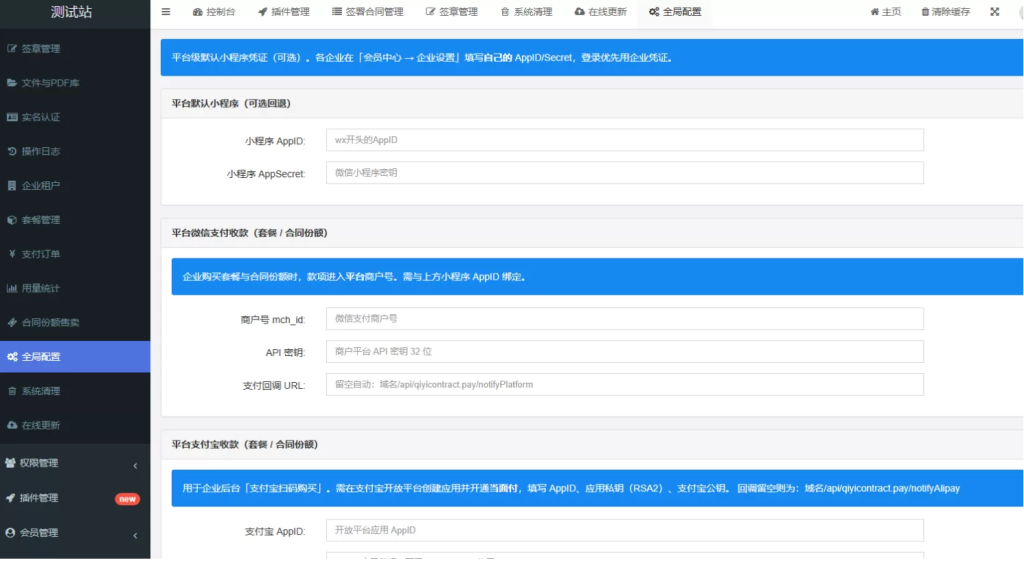Click the 套餐管理 cube icon
This screenshot has width=1024, height=569.
(x=12, y=219)
